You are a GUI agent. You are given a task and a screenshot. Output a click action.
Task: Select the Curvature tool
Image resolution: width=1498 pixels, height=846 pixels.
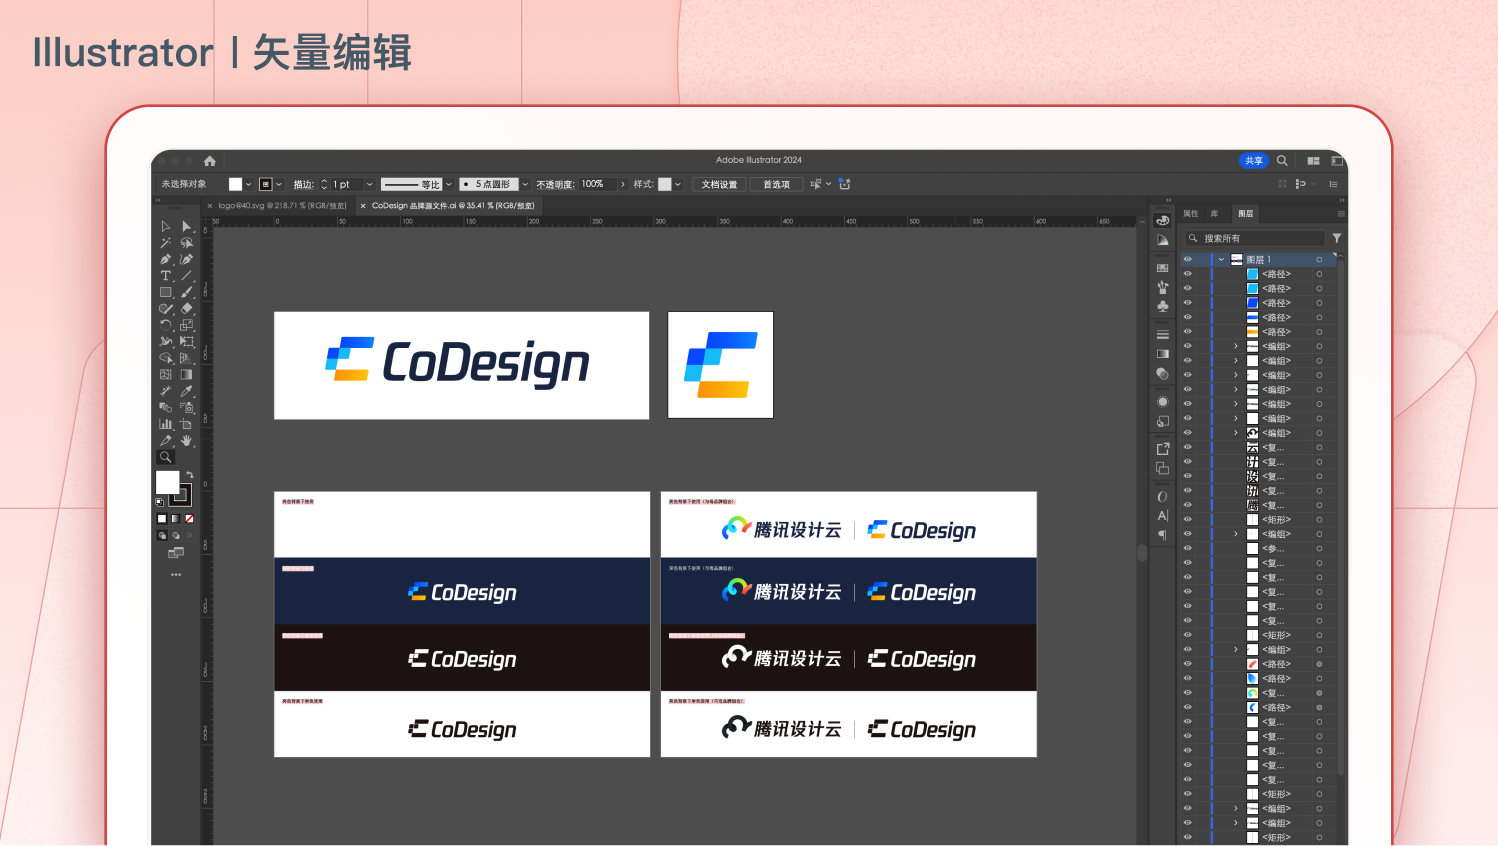click(186, 259)
